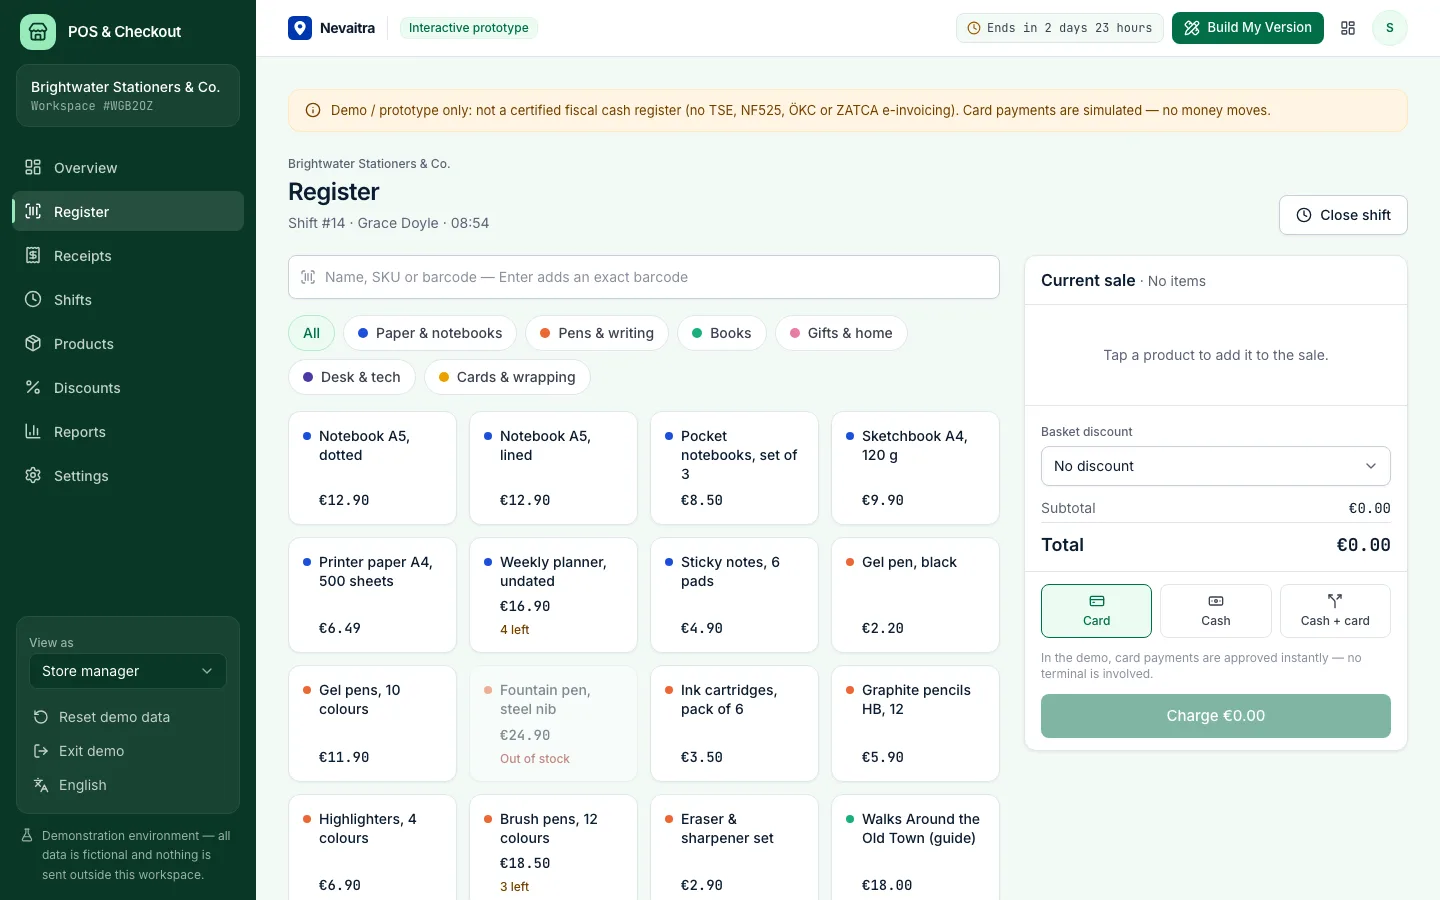
Task: Click the POS & Checkout store logo icon
Action: (38, 32)
